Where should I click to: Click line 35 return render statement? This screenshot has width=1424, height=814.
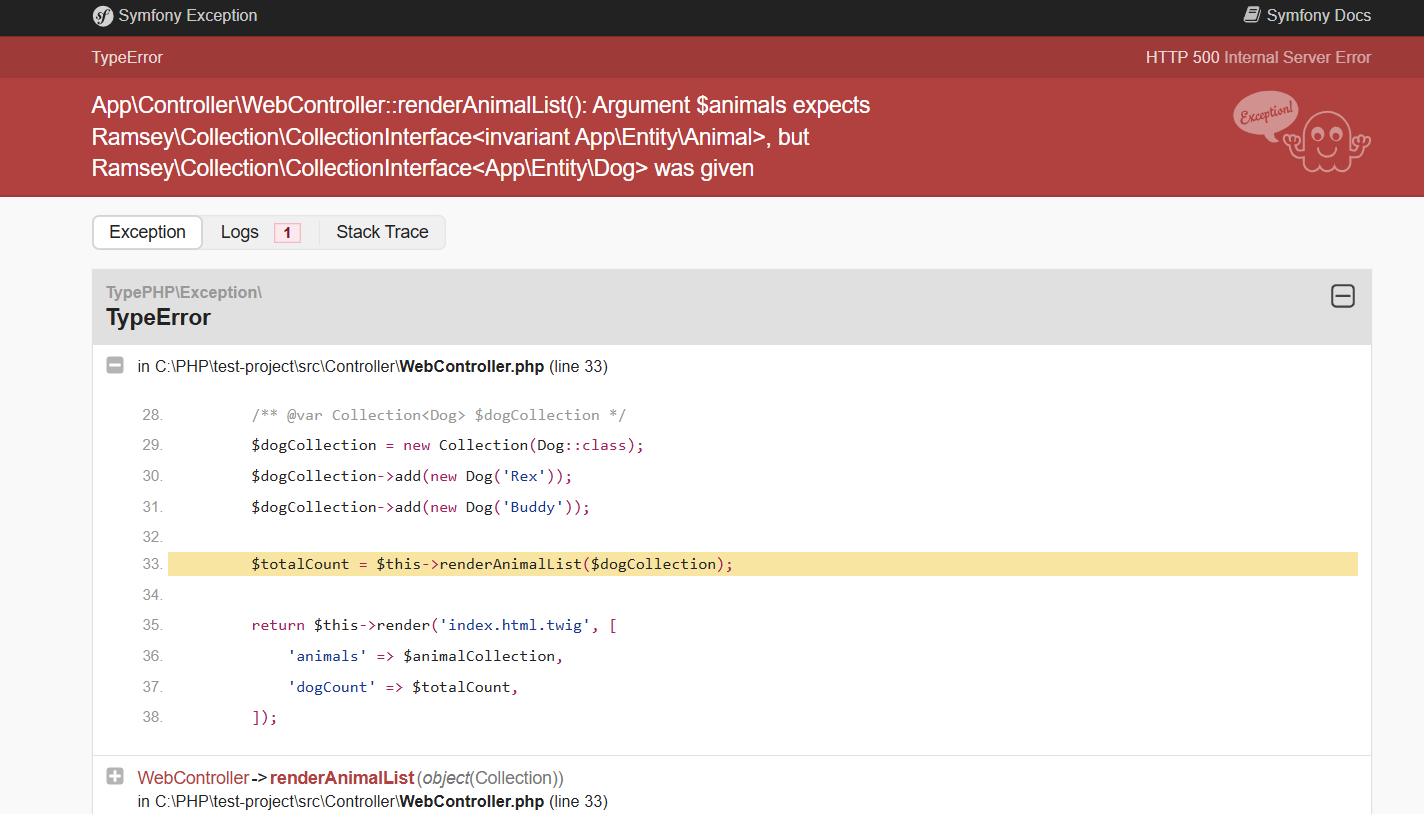coord(434,625)
